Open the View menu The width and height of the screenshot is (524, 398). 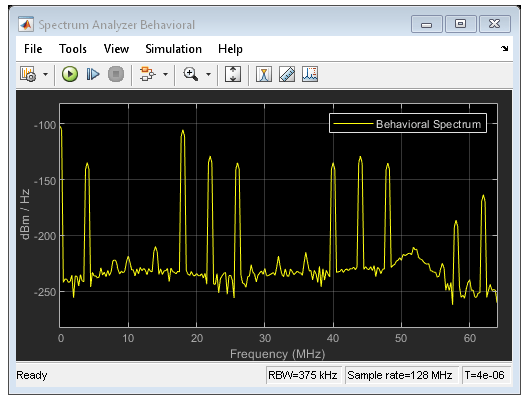pyautogui.click(x=116, y=49)
